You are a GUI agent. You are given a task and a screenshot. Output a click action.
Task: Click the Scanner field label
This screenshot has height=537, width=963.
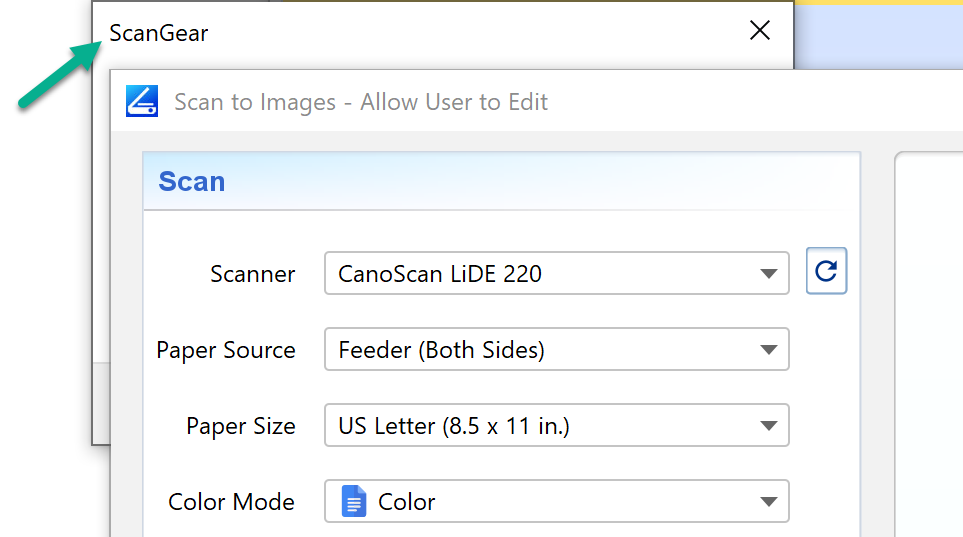click(253, 274)
